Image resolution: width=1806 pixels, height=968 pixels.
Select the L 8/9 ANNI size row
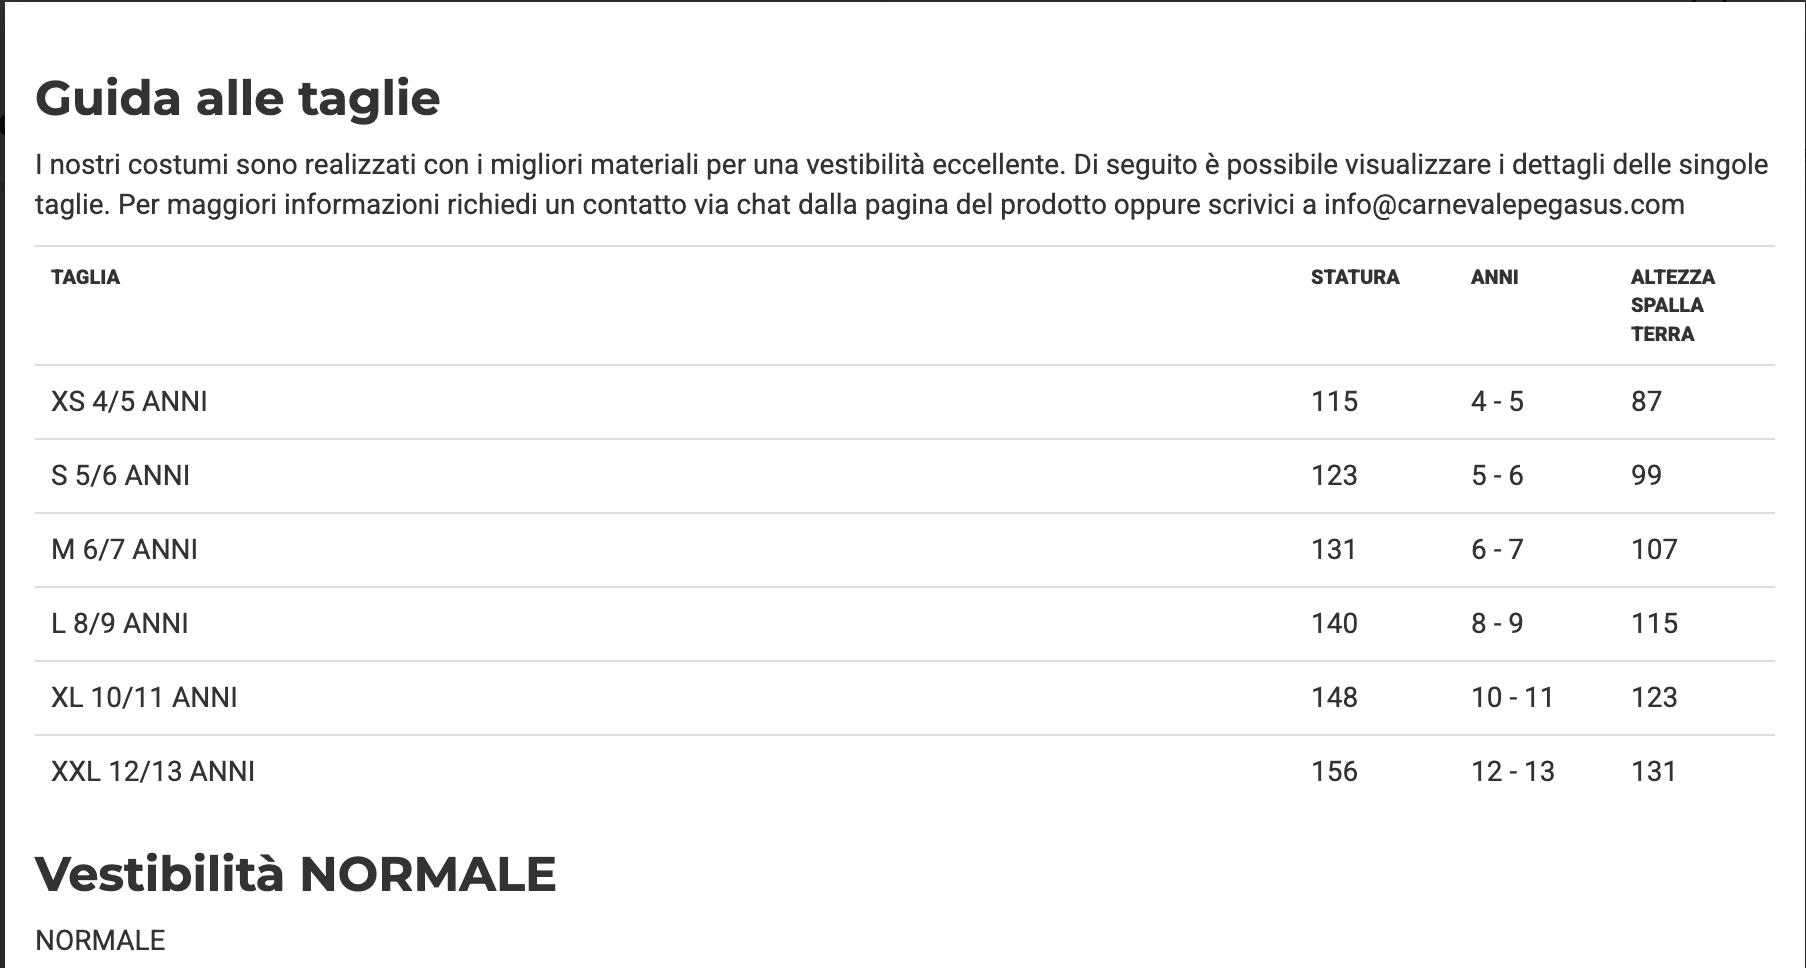coord(120,624)
